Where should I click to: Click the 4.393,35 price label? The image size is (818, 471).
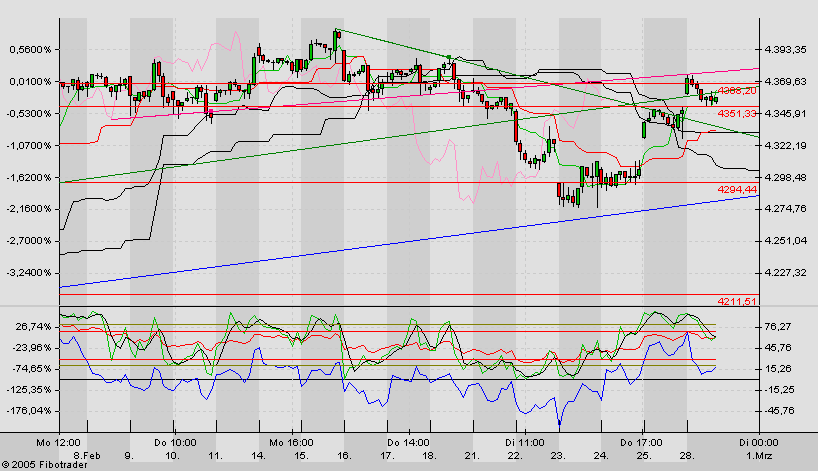(x=785, y=50)
